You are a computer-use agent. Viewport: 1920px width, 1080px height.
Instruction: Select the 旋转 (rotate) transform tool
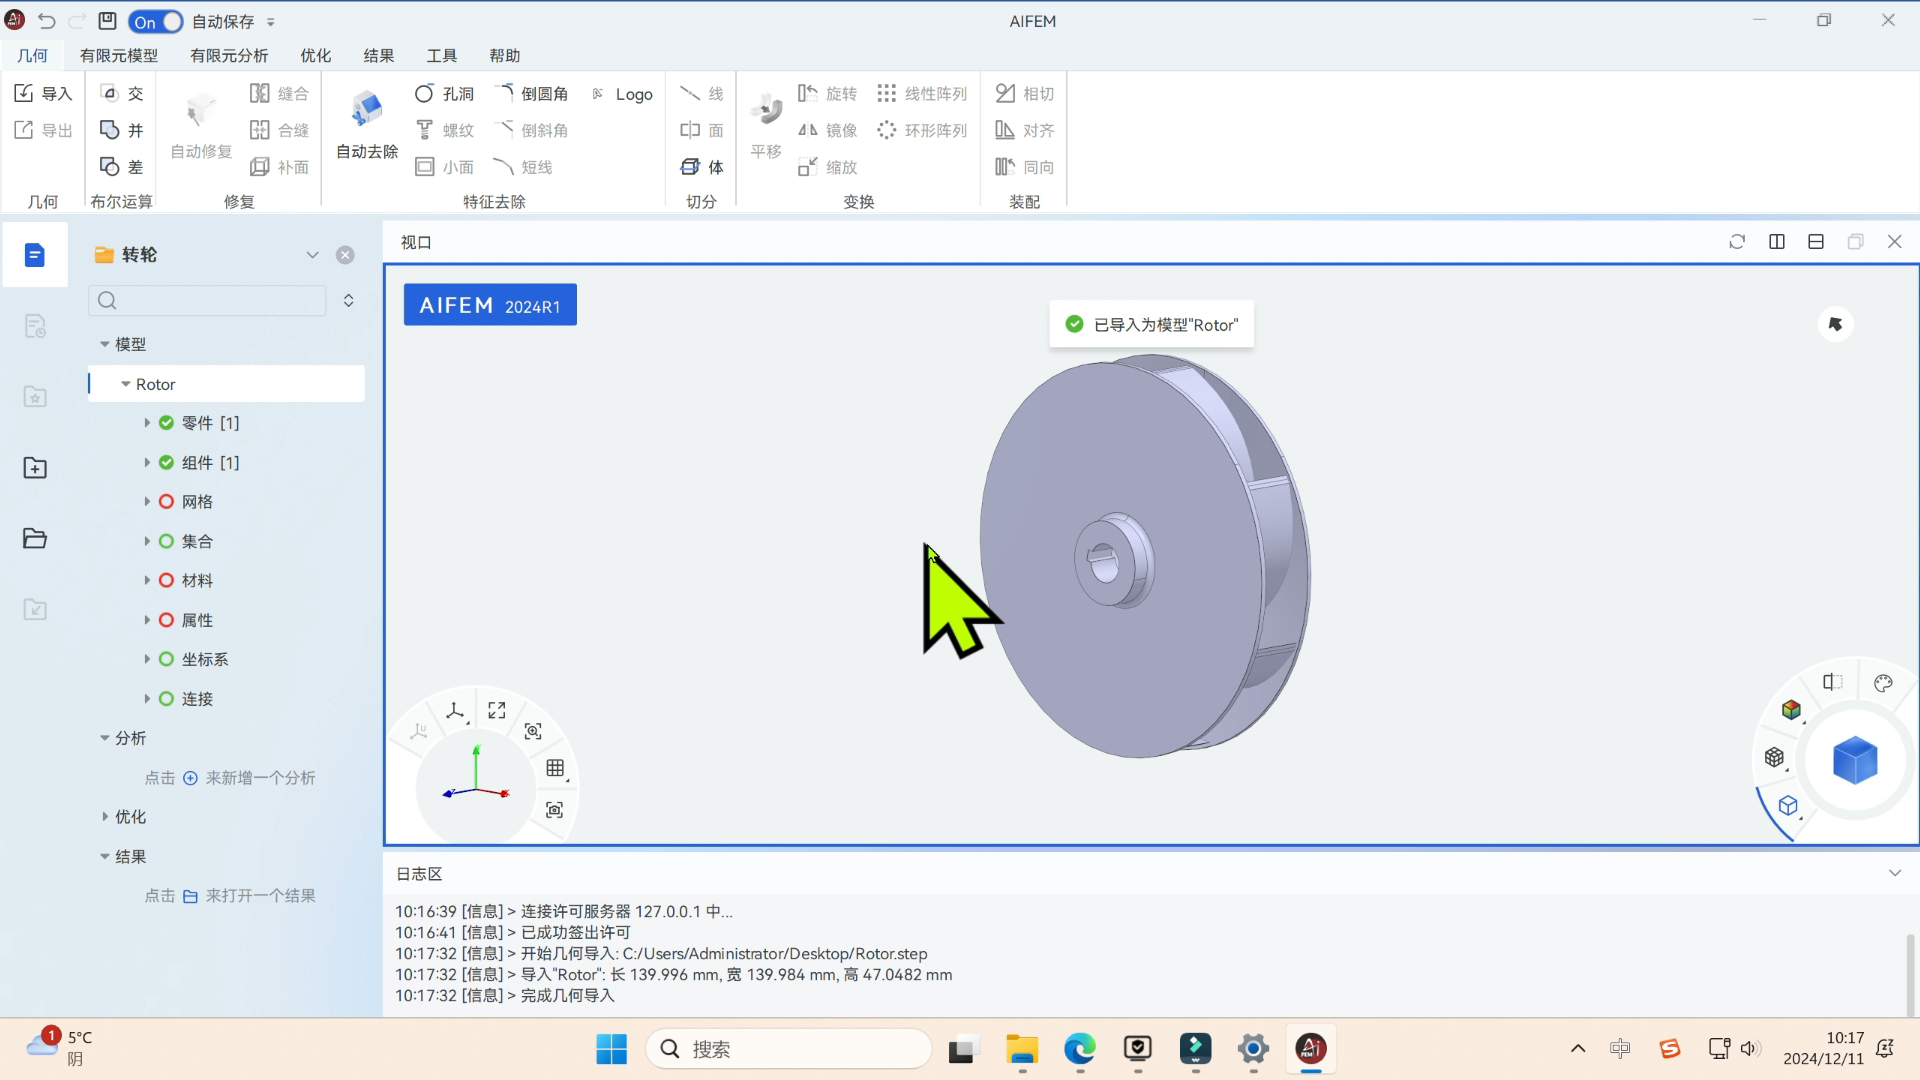click(x=829, y=92)
